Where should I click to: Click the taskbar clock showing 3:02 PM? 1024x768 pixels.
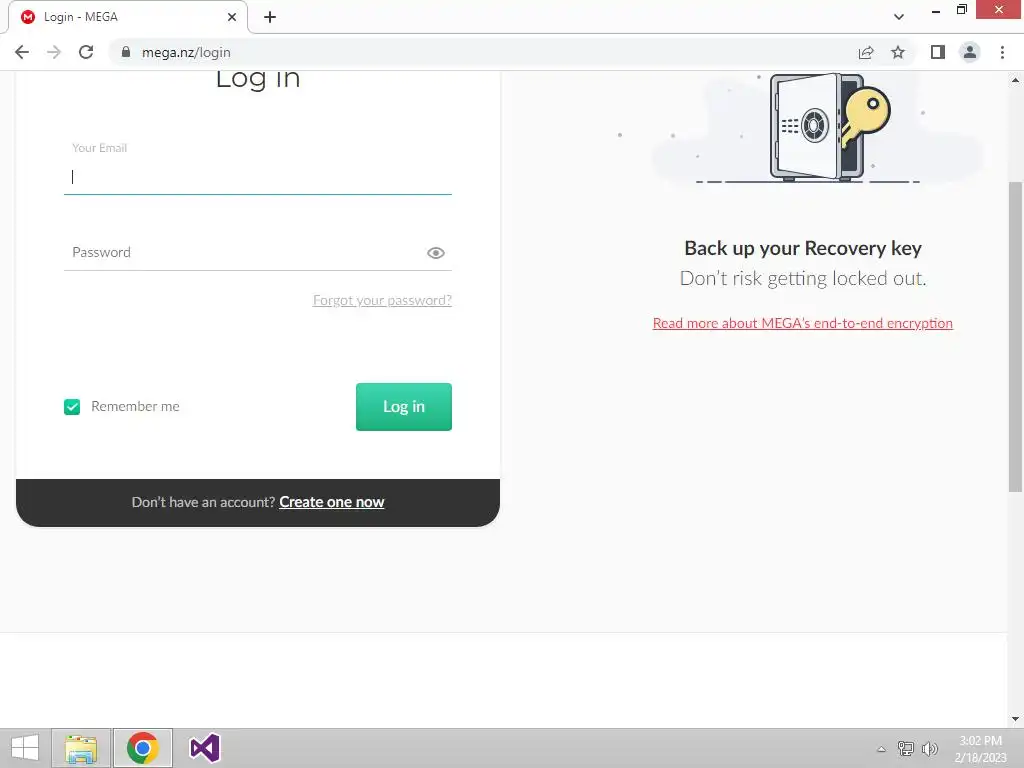click(x=980, y=749)
